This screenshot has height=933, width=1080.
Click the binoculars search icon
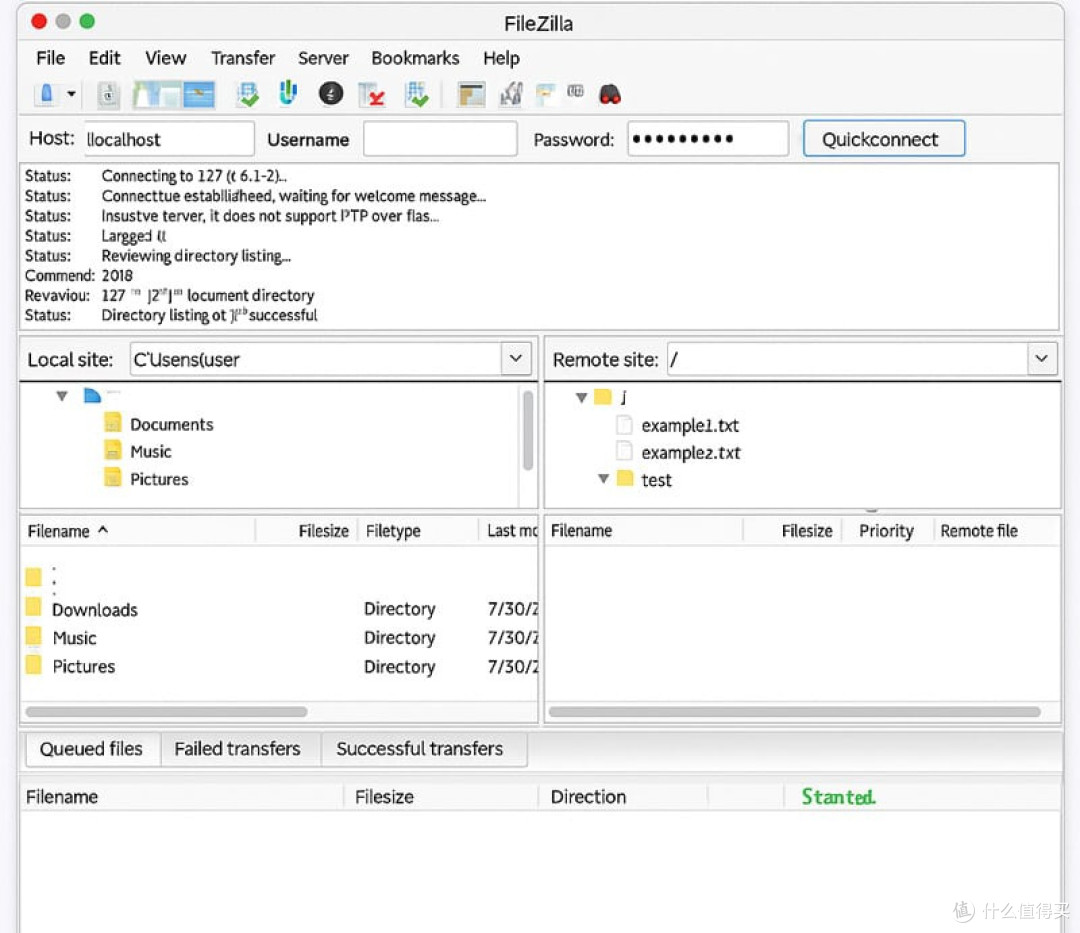coord(610,94)
